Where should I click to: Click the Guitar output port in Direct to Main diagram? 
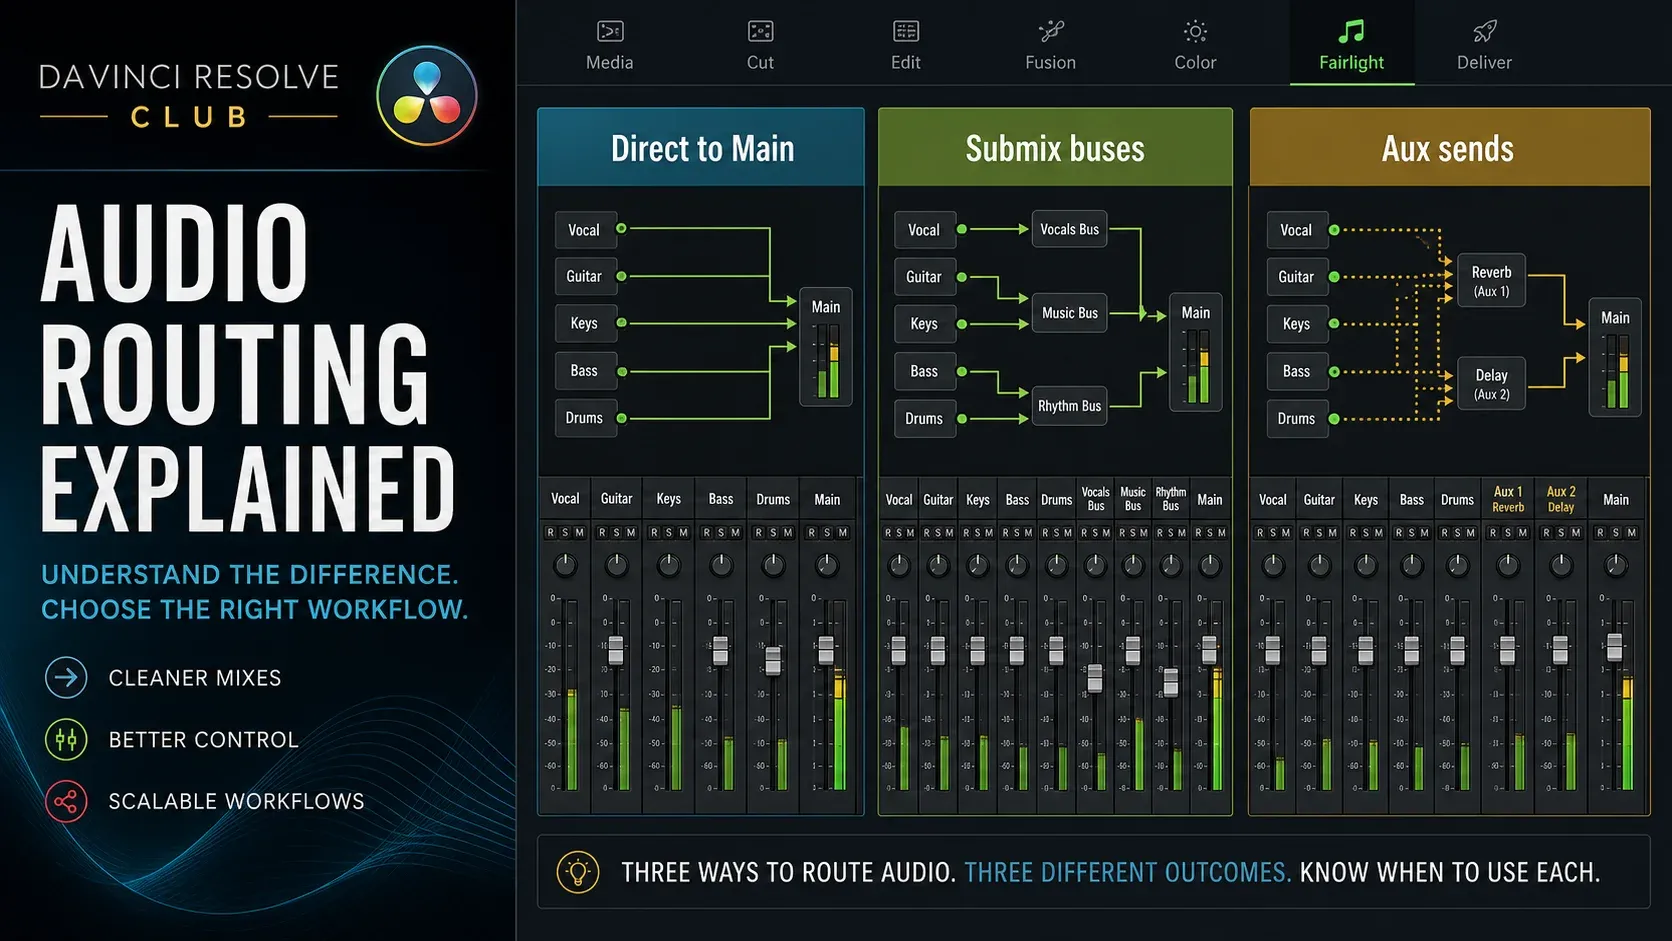(621, 276)
